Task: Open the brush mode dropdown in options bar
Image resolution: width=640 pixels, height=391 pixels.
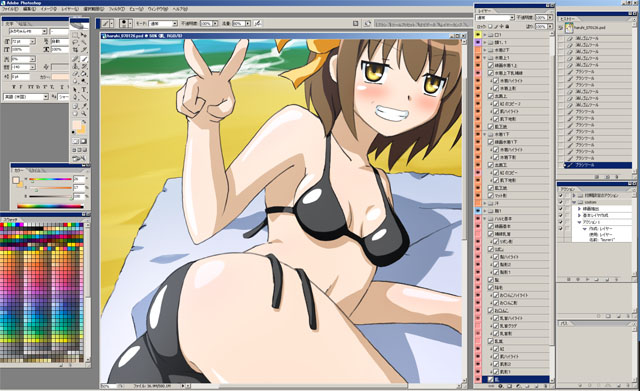Action: [x=162, y=24]
